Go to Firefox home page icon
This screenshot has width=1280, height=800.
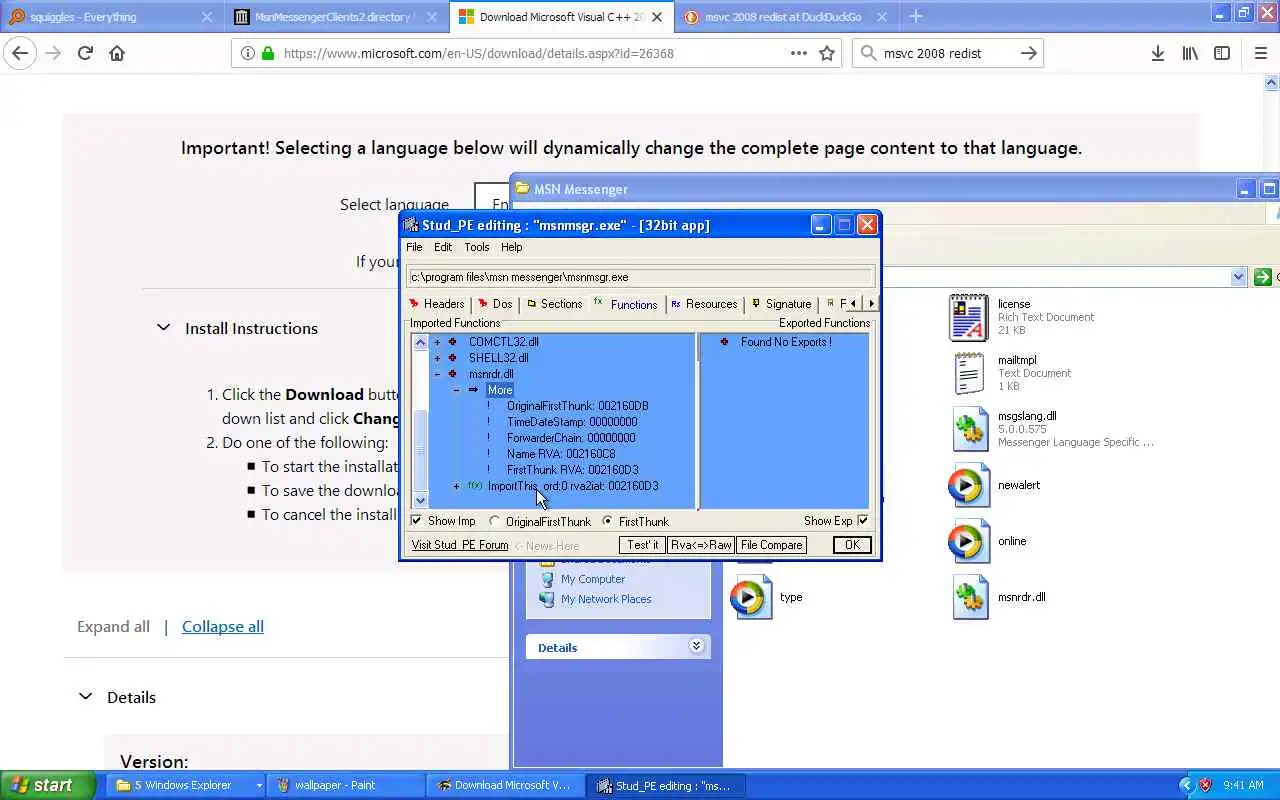117,53
